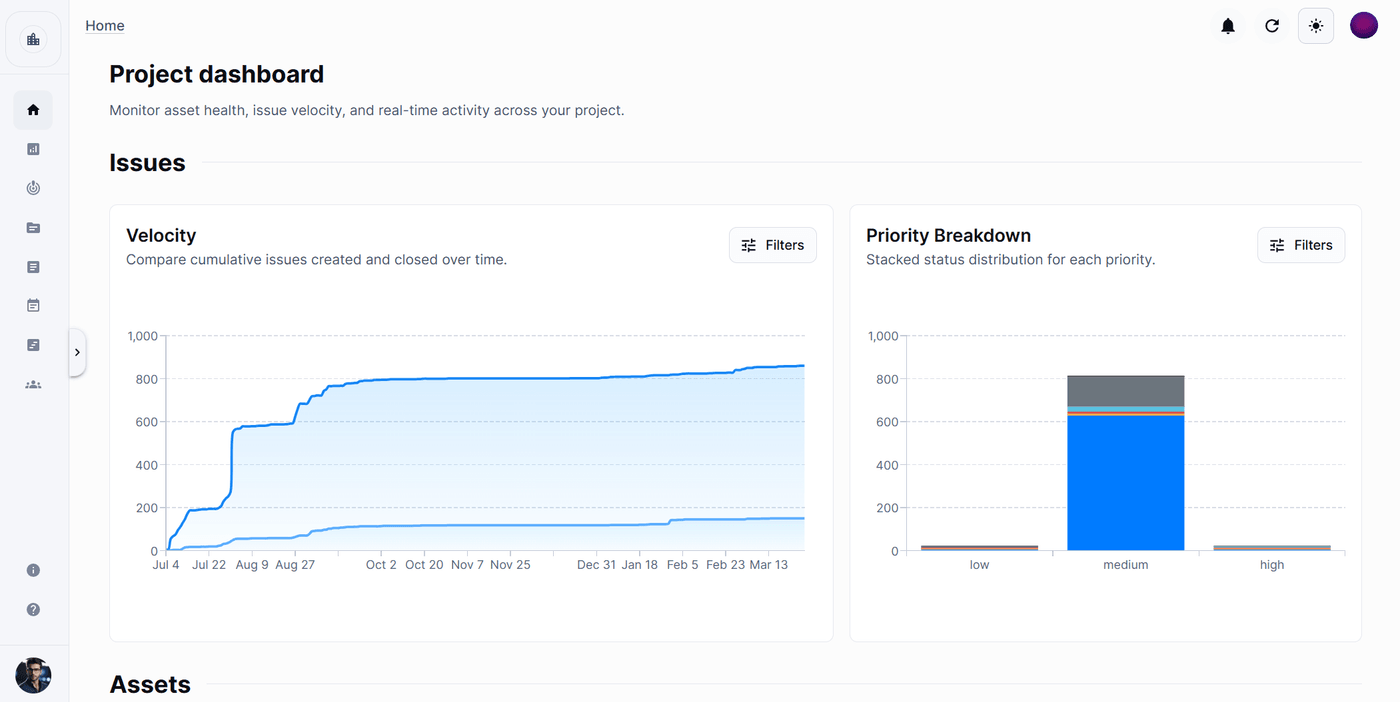Refresh the dashboard with the reload icon
Screen dimensions: 1400x702
1272,26
